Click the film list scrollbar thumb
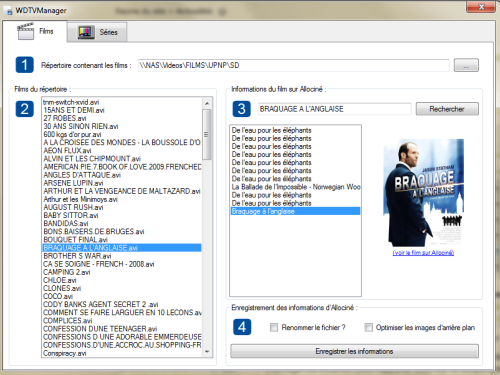This screenshot has height=375, width=500. 207,135
